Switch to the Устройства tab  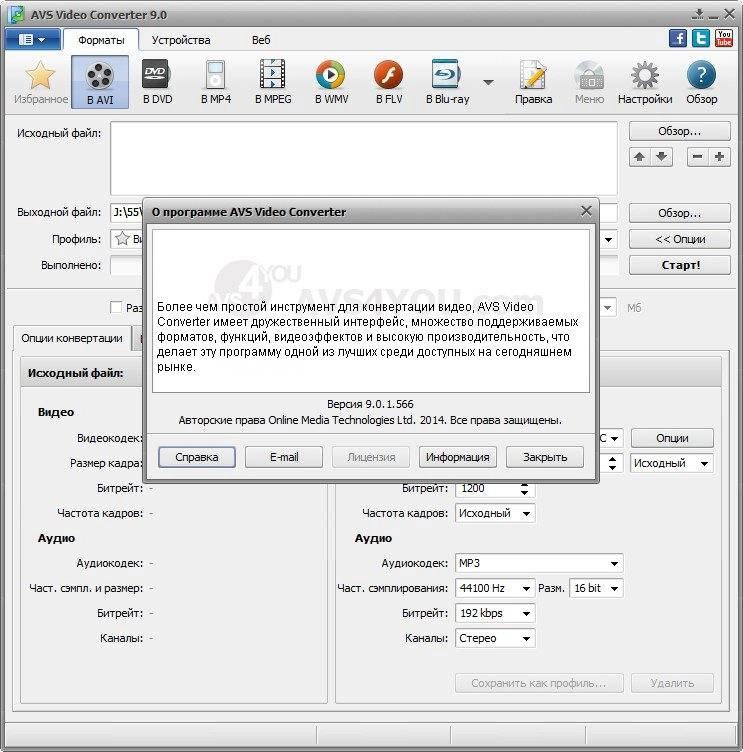(x=181, y=40)
